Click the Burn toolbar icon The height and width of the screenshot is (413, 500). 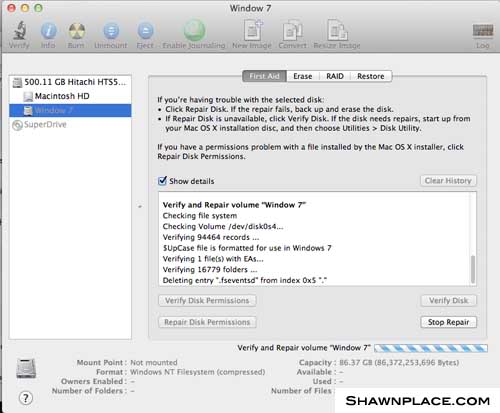pos(77,31)
